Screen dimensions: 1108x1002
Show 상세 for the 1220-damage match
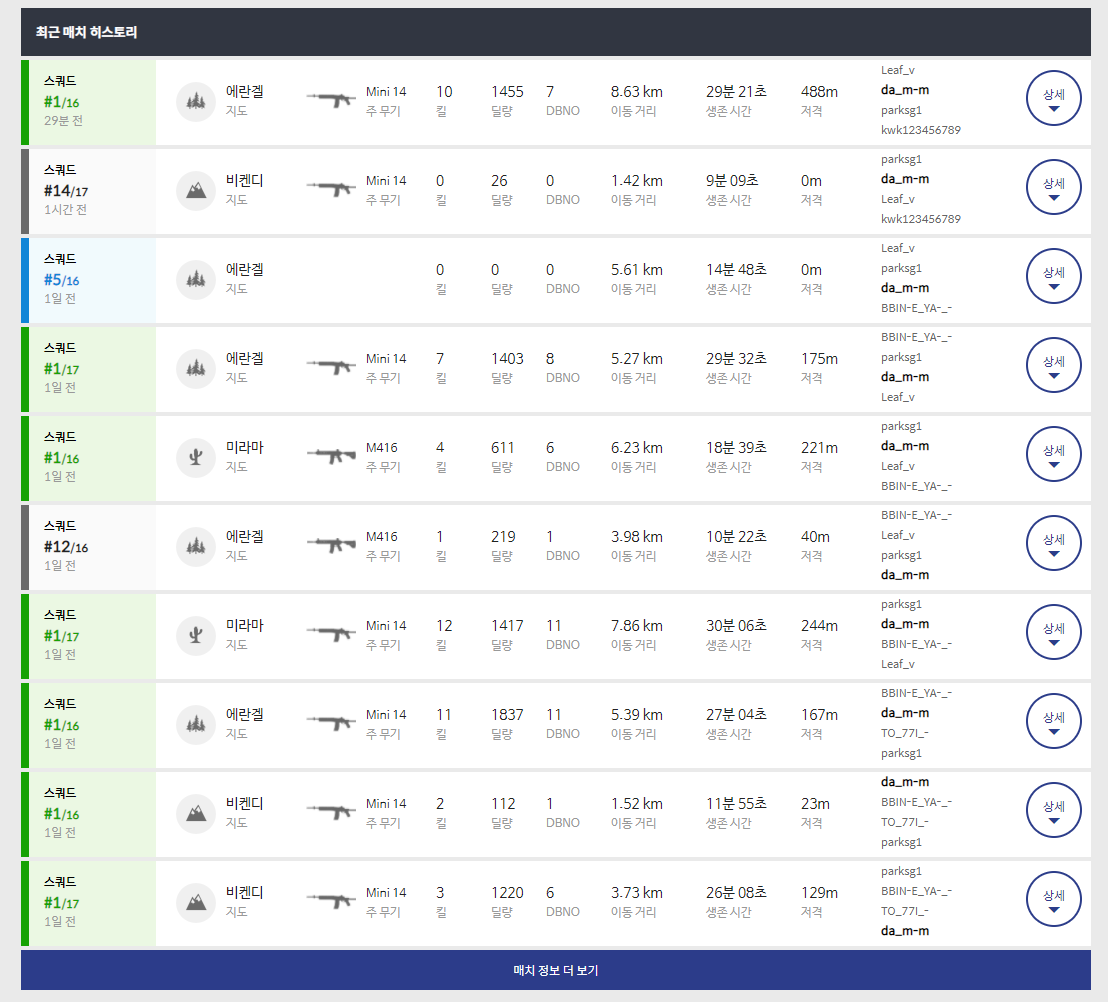coord(1054,902)
